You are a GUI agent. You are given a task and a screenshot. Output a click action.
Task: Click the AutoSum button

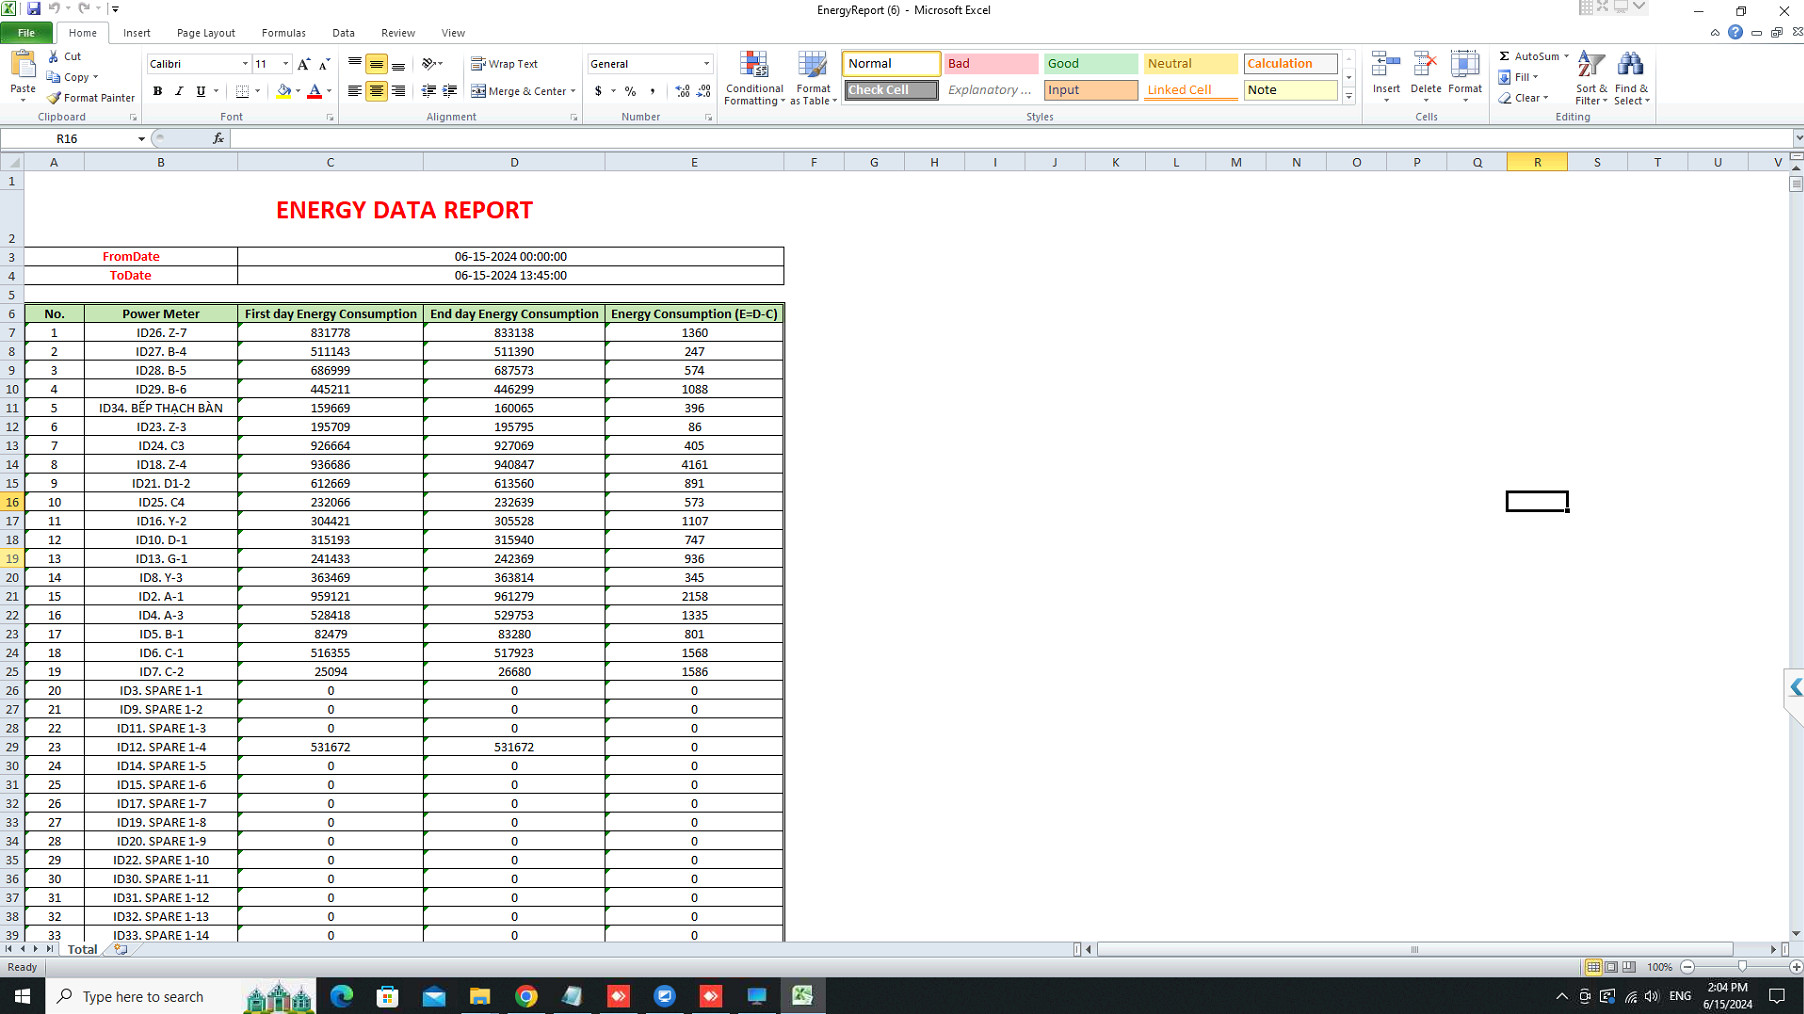tap(1528, 56)
